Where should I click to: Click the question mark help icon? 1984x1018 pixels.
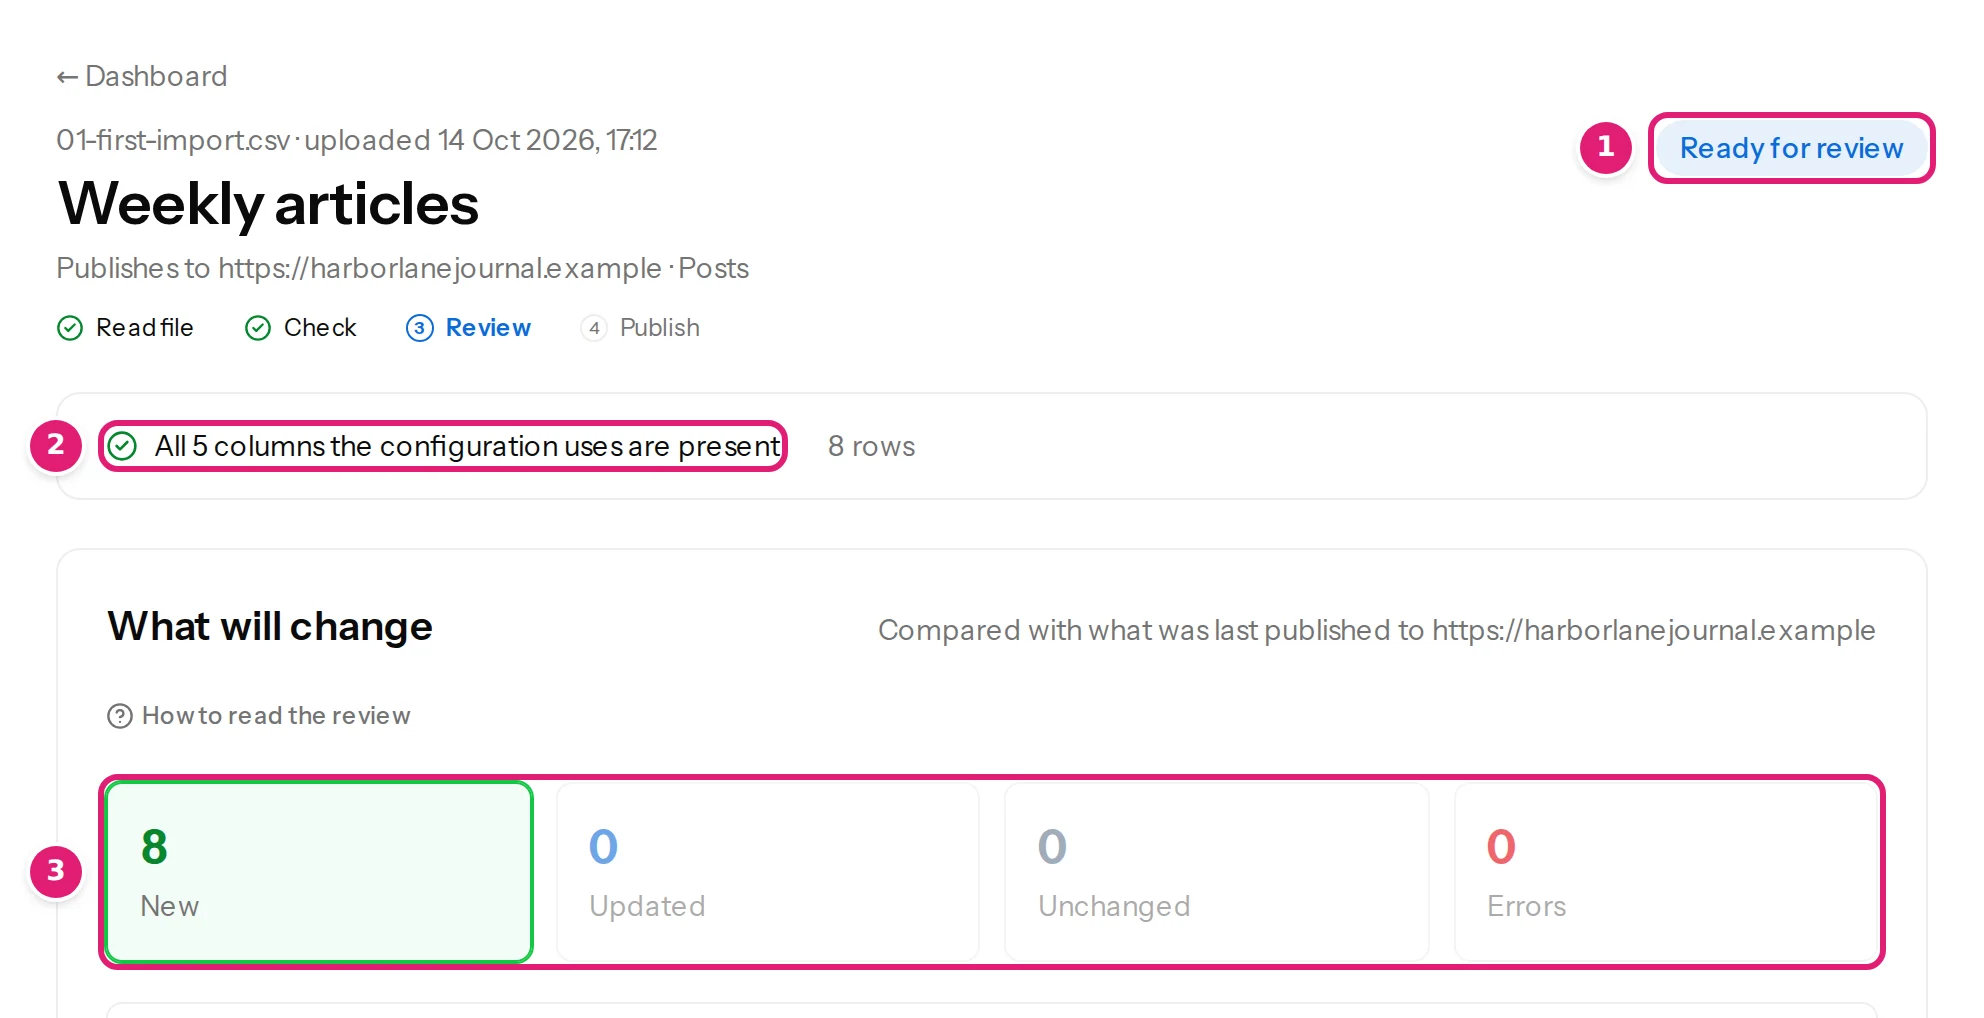tap(120, 716)
